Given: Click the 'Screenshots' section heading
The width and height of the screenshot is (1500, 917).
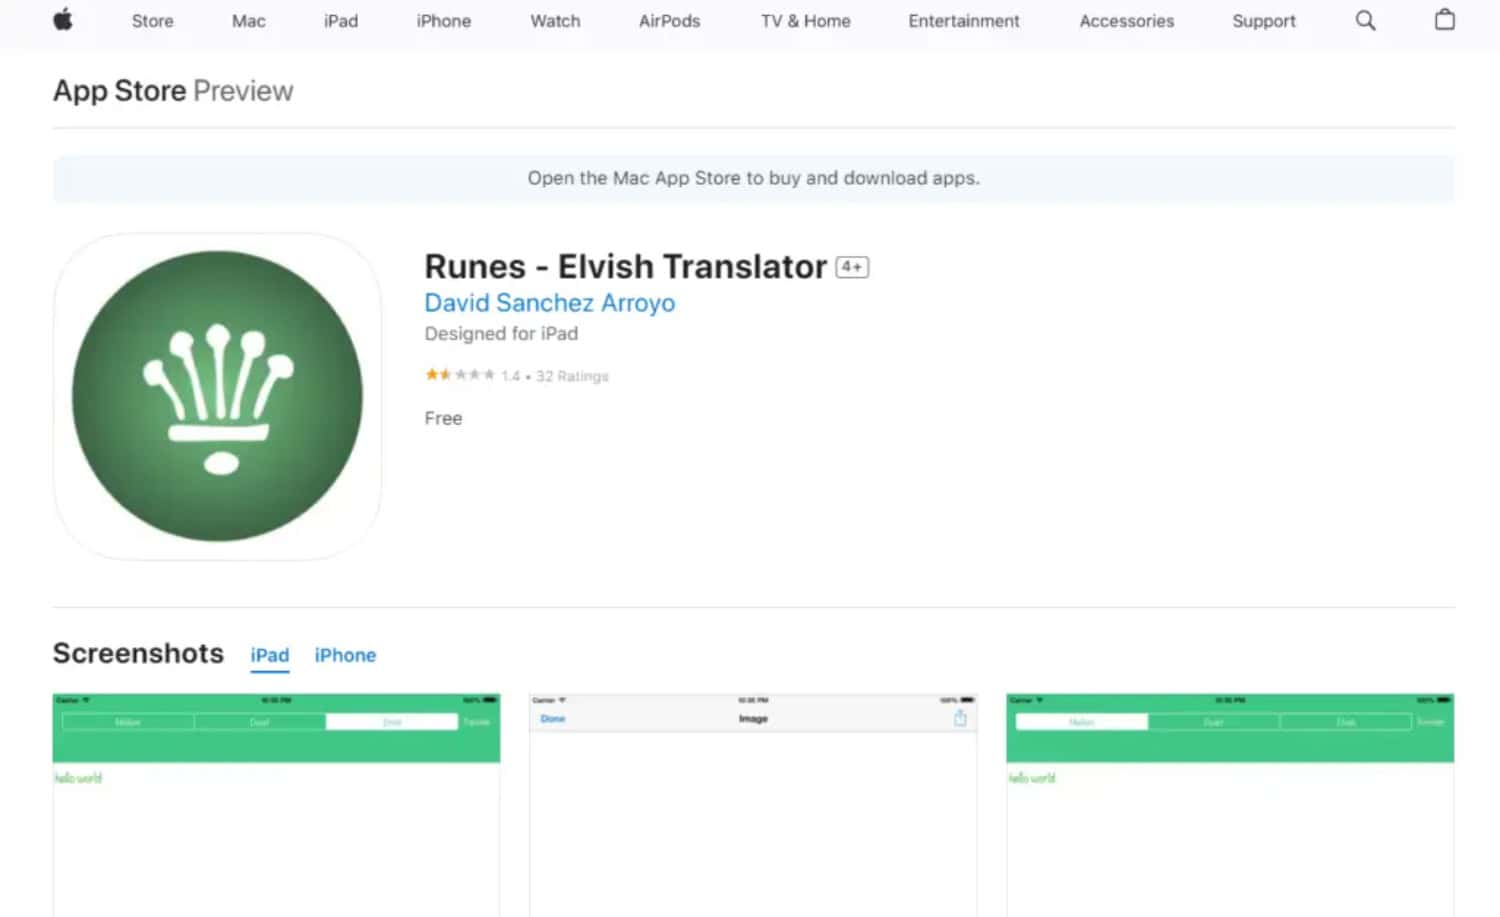Looking at the screenshot, I should 138,653.
